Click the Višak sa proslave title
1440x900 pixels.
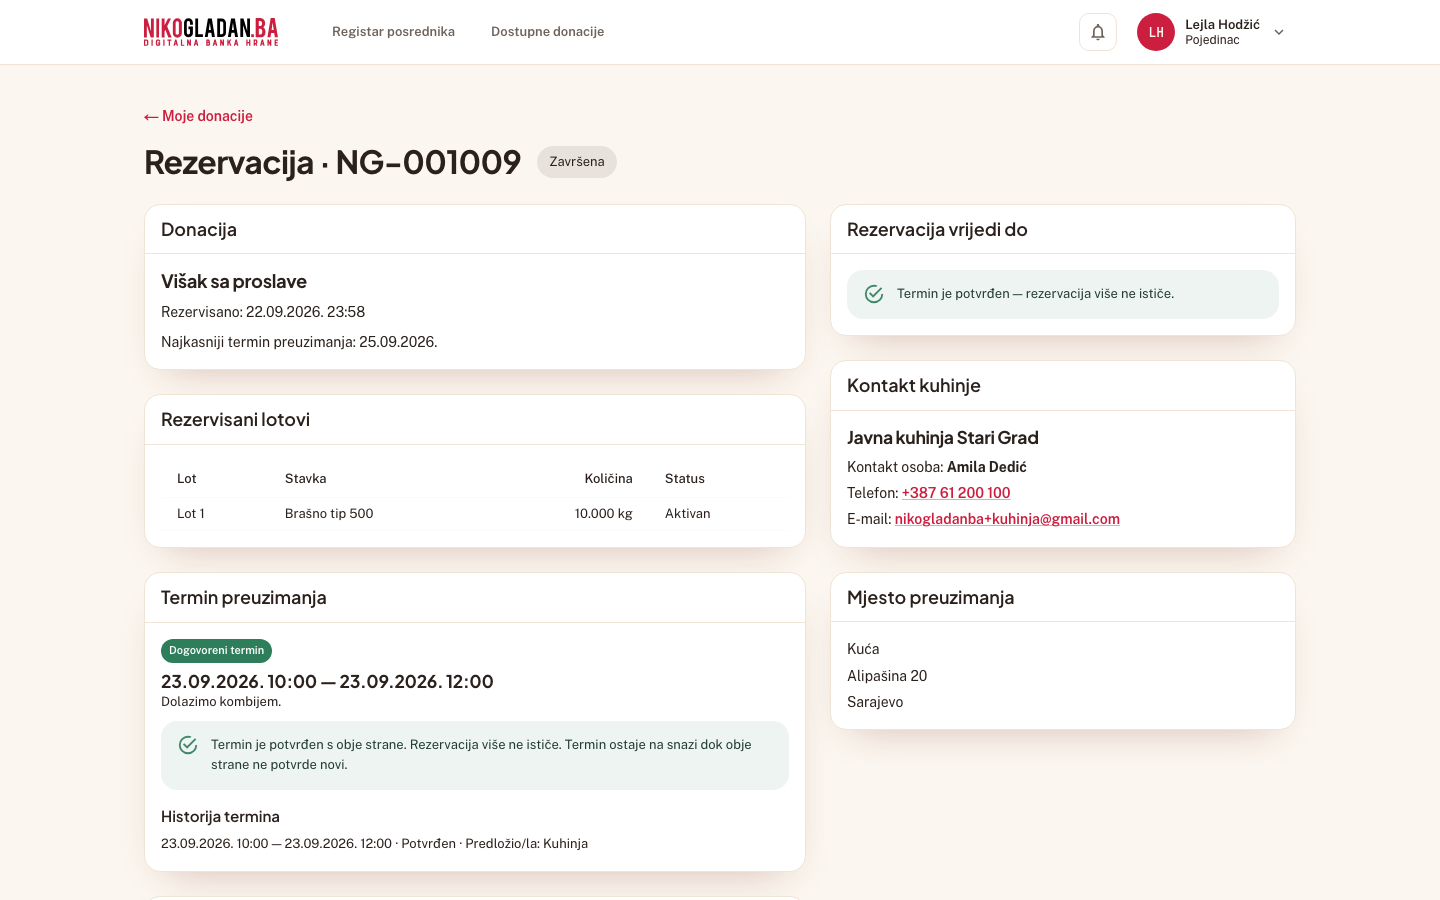click(234, 282)
